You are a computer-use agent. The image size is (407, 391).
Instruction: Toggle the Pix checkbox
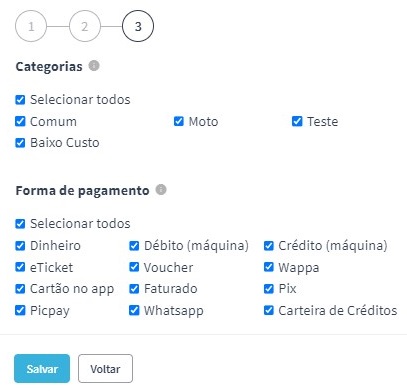(x=269, y=288)
